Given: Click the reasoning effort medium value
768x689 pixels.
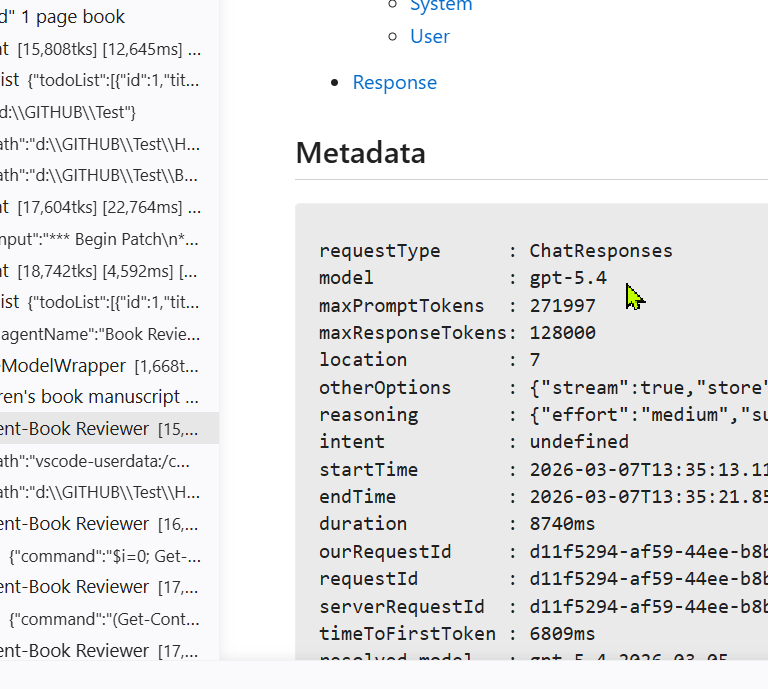Looking at the screenshot, I should point(648,415).
